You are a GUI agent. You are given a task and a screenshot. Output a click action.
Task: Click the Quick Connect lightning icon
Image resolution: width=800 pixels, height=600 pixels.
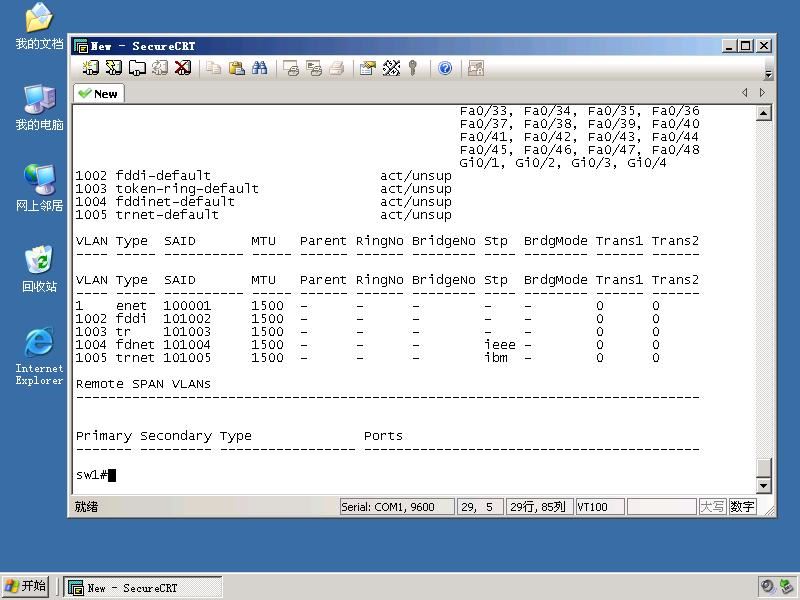tap(114, 68)
